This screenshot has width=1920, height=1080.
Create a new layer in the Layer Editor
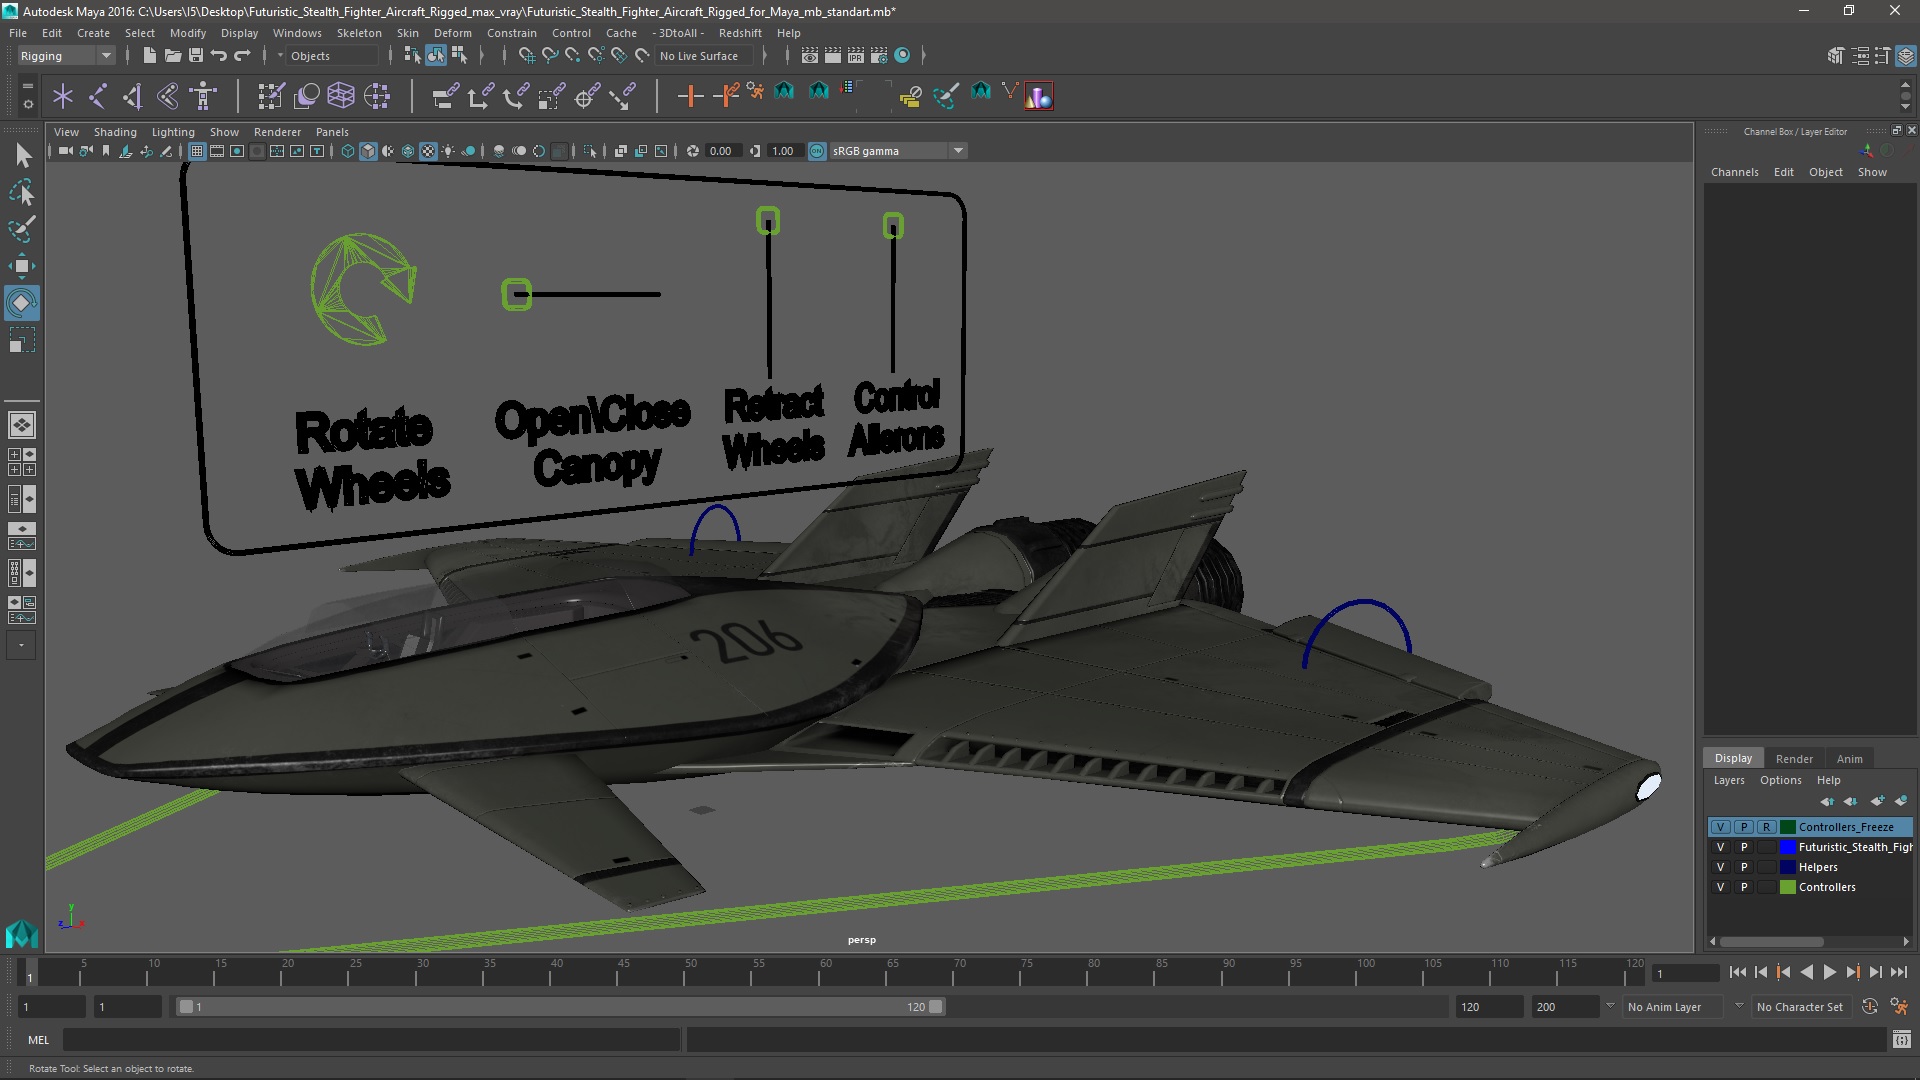1877,801
